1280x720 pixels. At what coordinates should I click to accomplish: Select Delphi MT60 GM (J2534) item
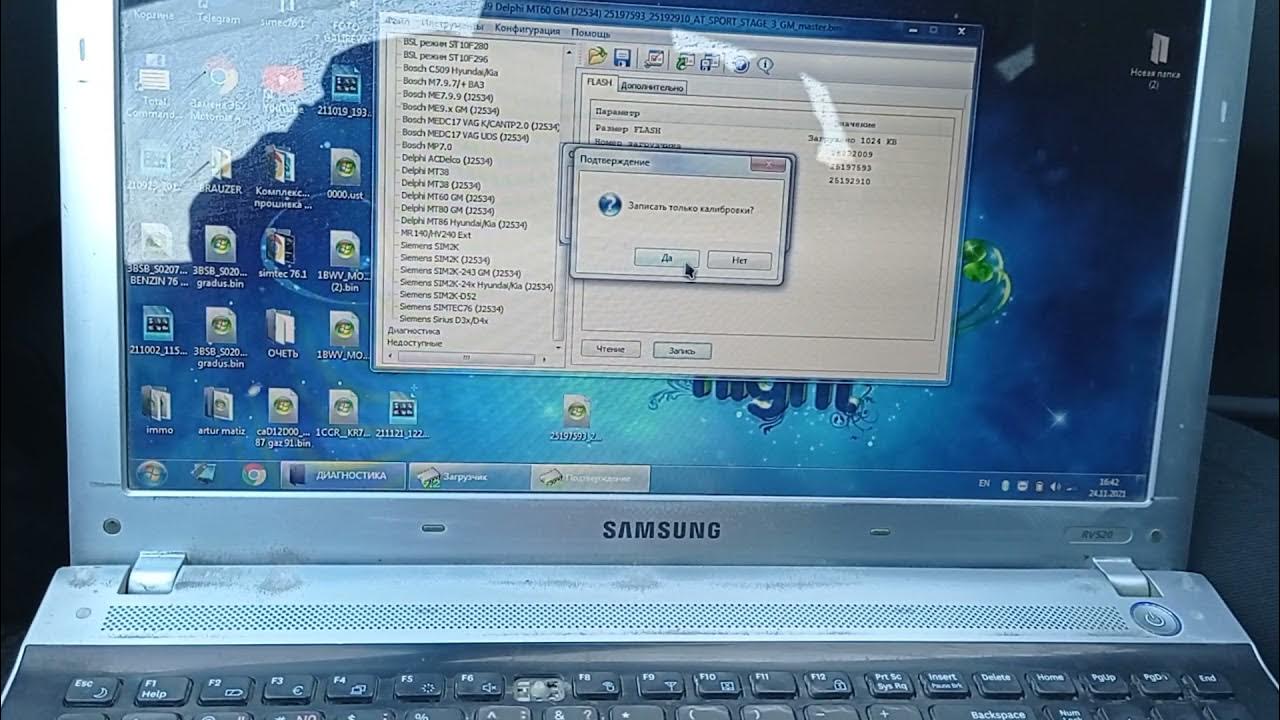[447, 198]
